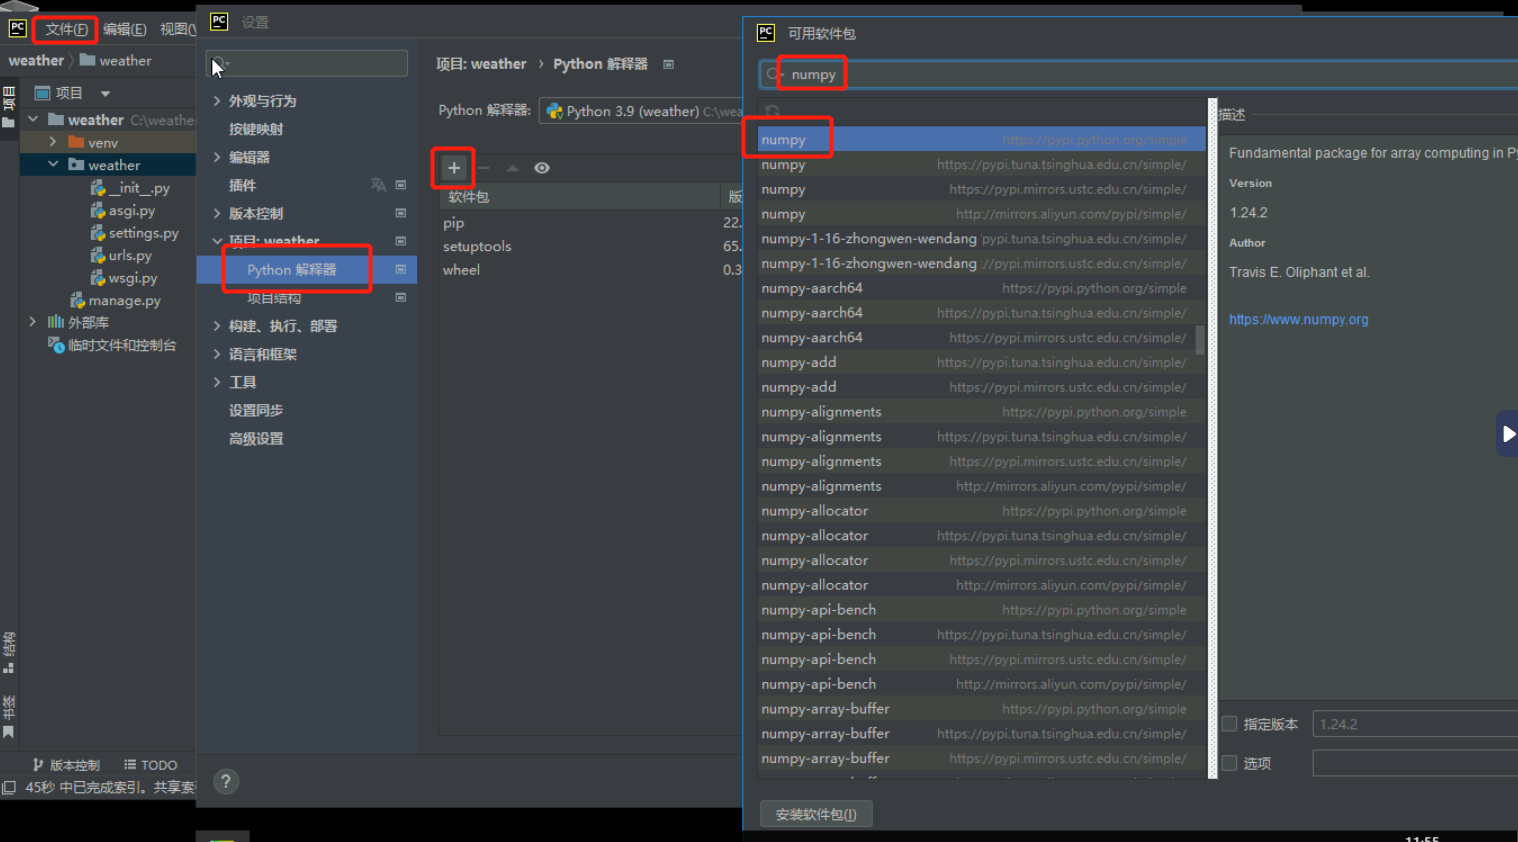Open the Bookmarks side tool window
The width and height of the screenshot is (1518, 842).
point(9,716)
